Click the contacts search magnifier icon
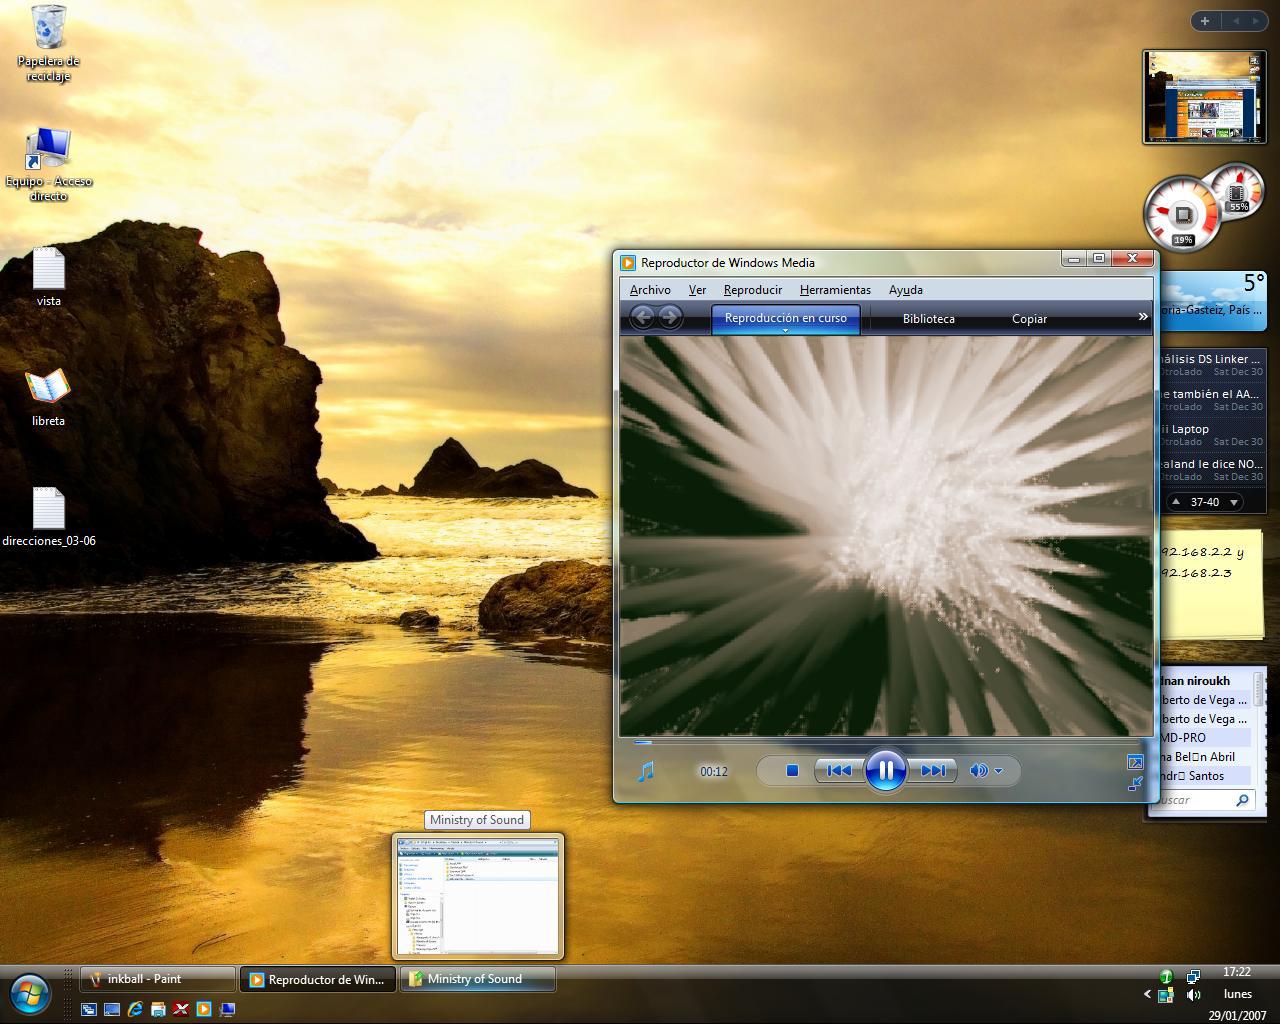 pyautogui.click(x=1242, y=800)
